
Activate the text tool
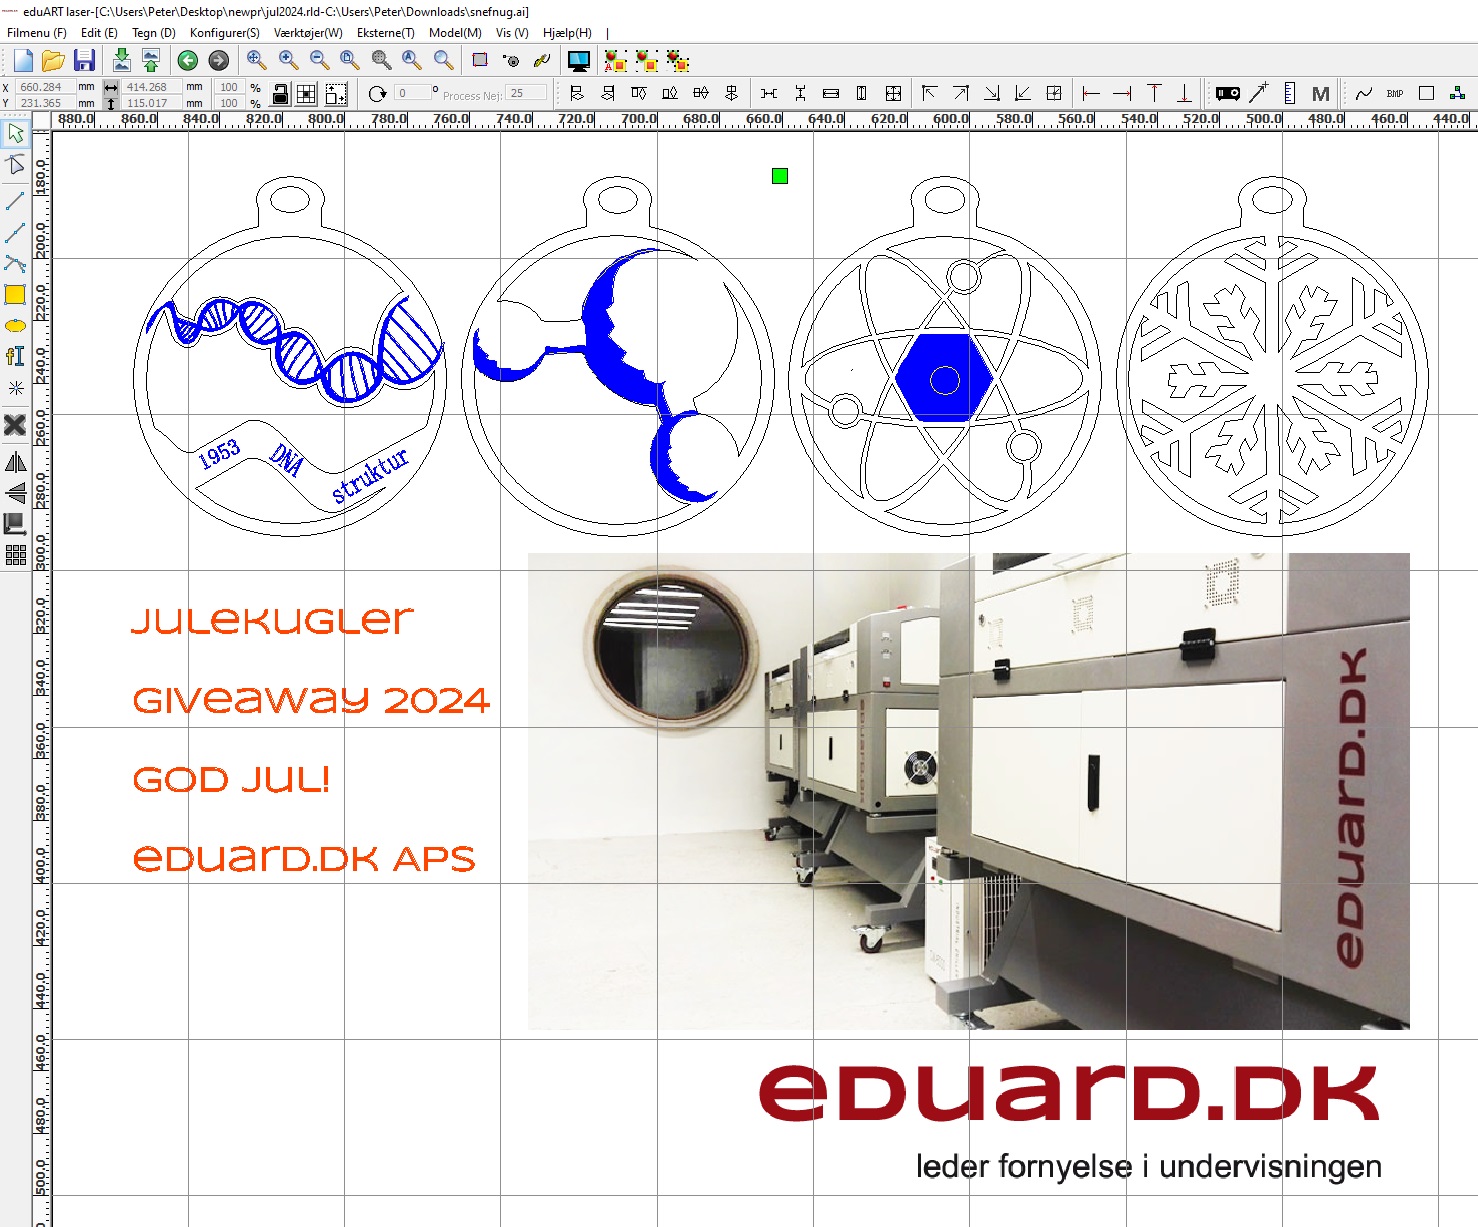tap(15, 356)
